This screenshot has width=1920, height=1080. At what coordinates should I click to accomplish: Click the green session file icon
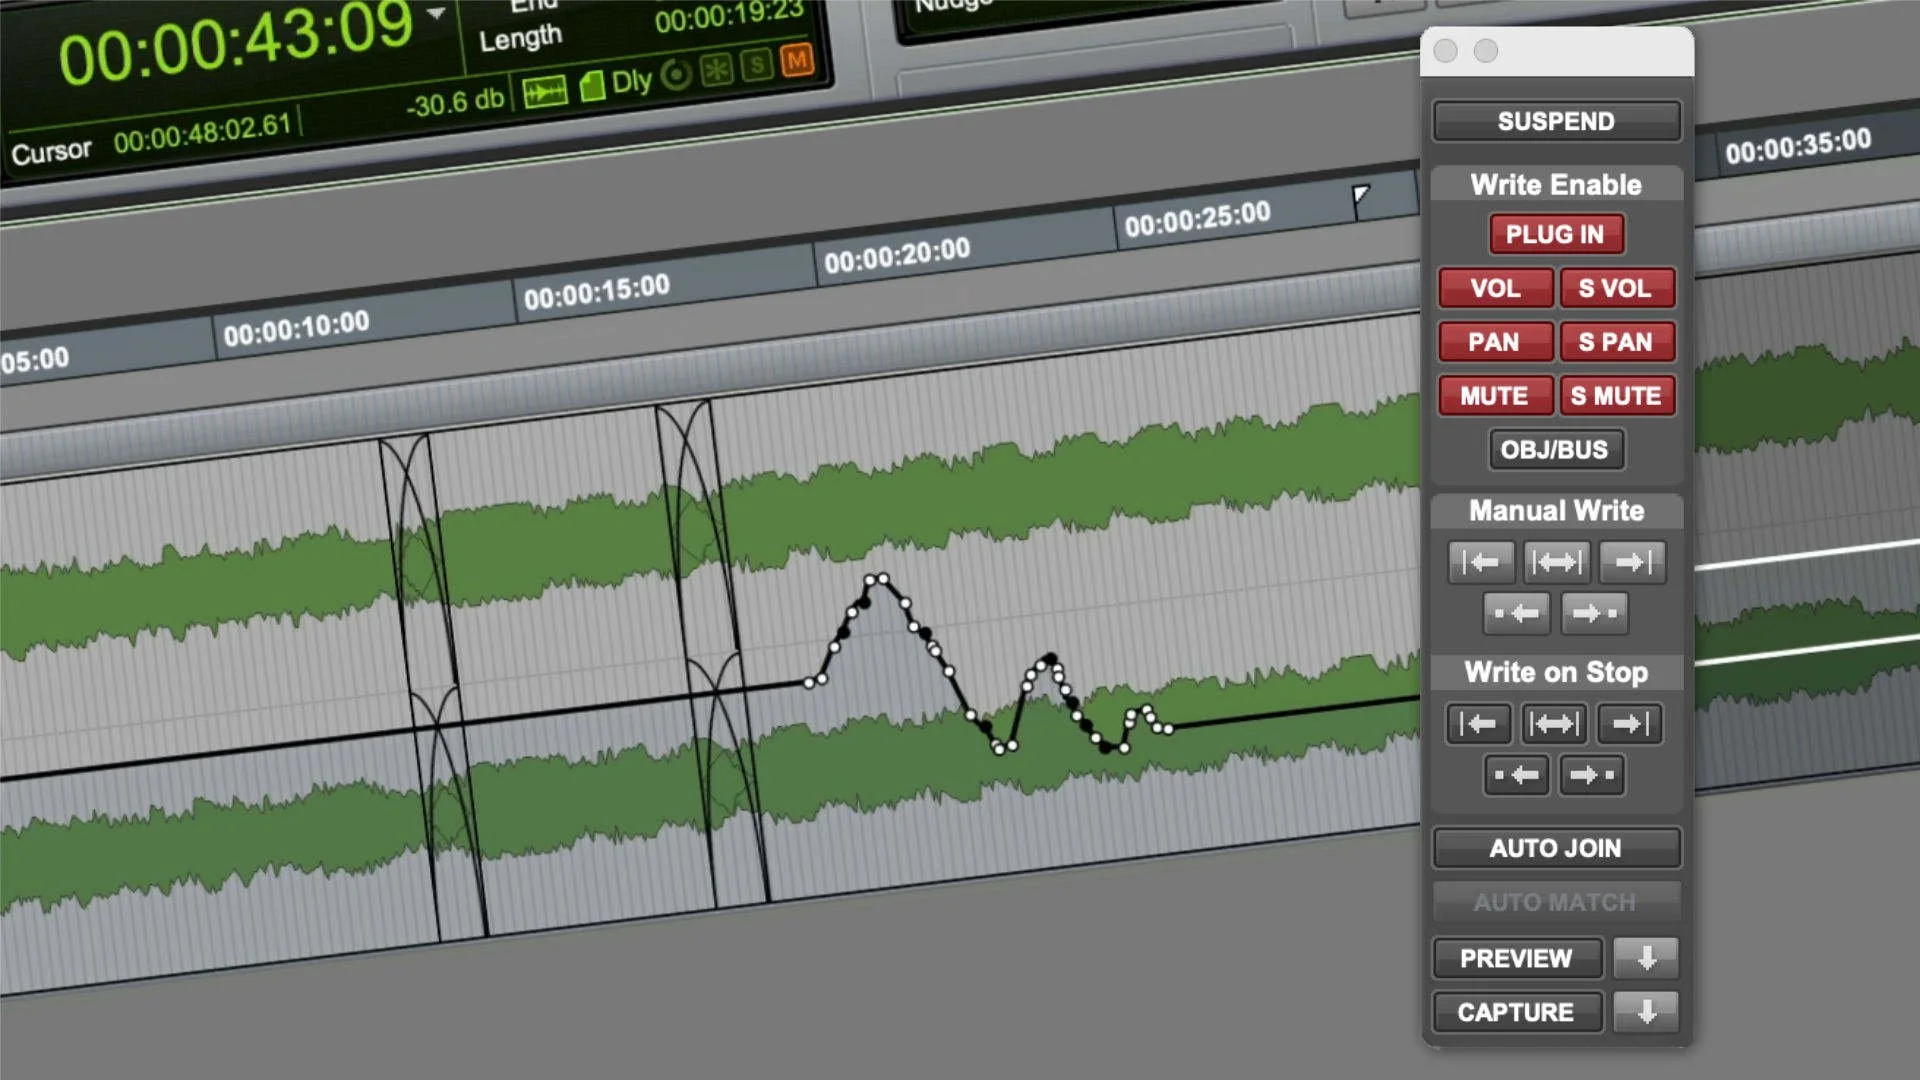(x=592, y=86)
